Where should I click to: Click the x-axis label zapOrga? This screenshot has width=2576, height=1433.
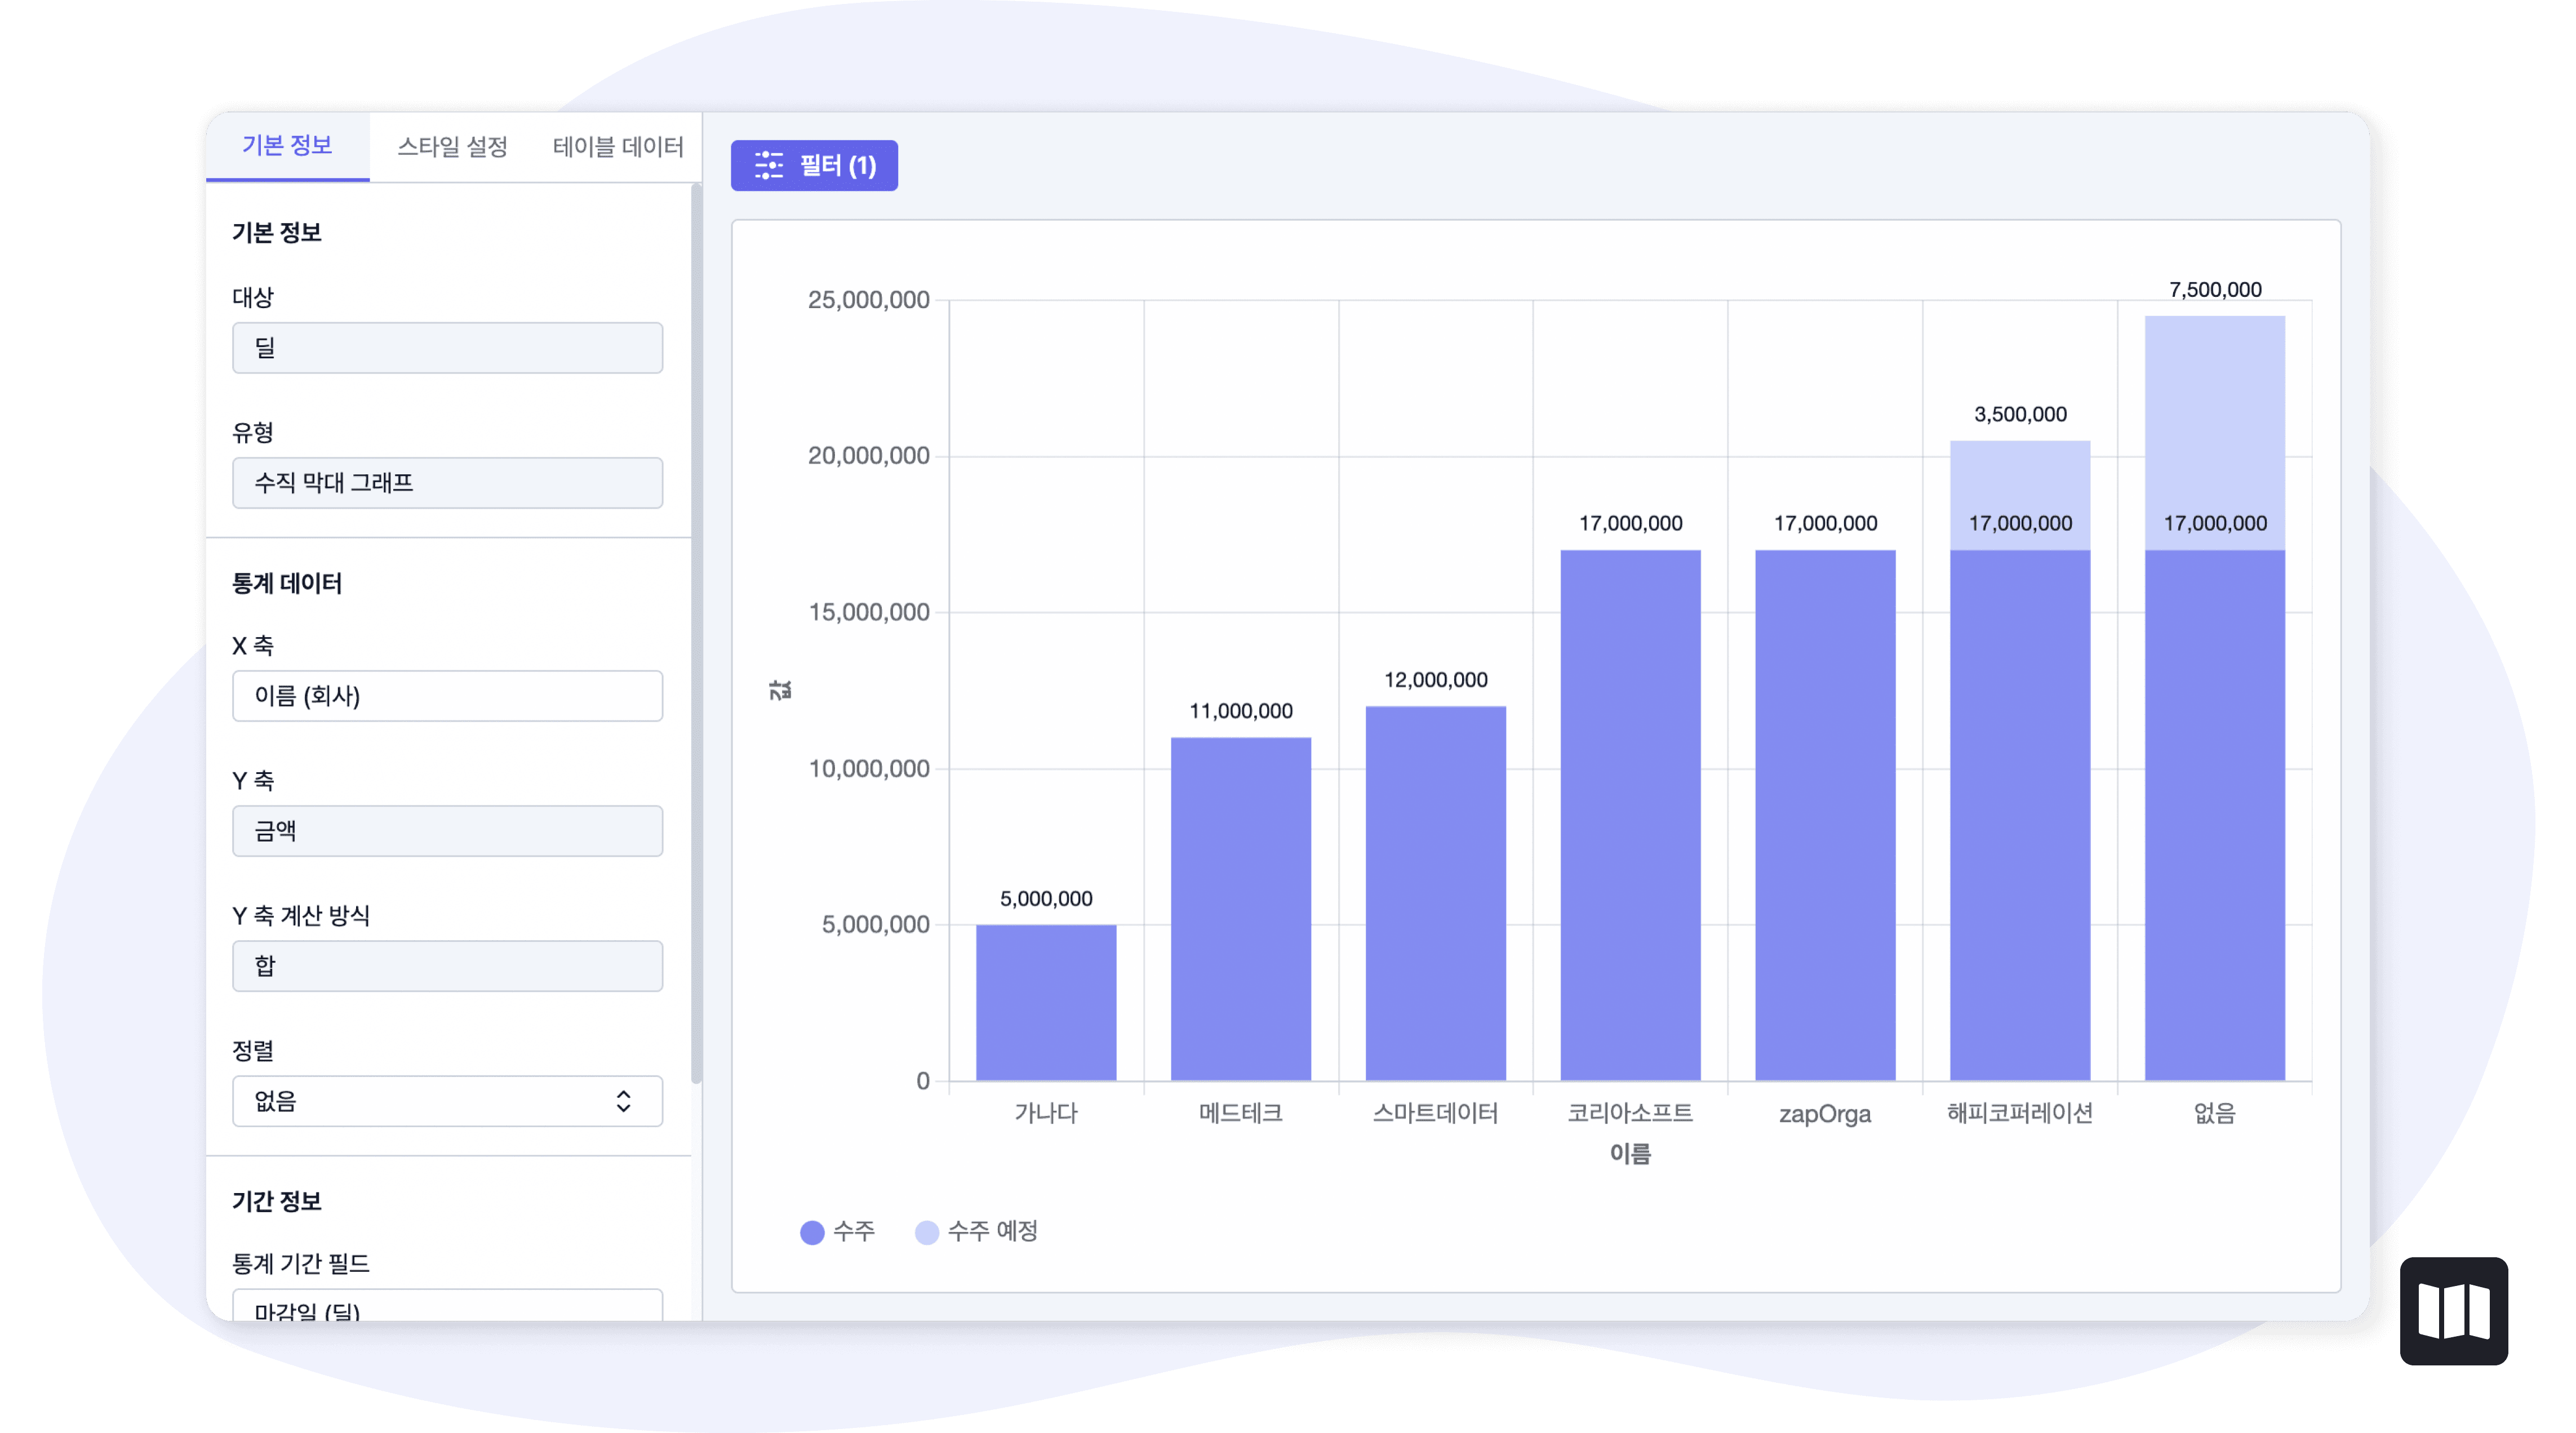pos(1825,1114)
